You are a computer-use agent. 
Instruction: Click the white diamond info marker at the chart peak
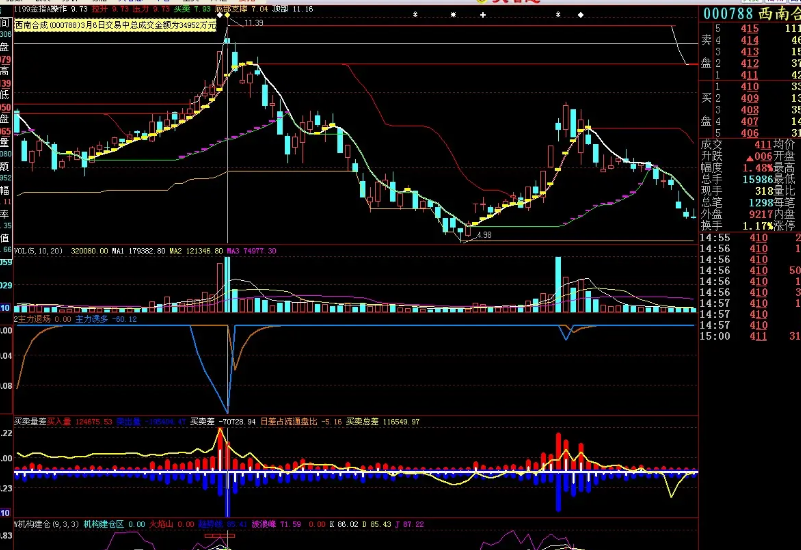220,15
